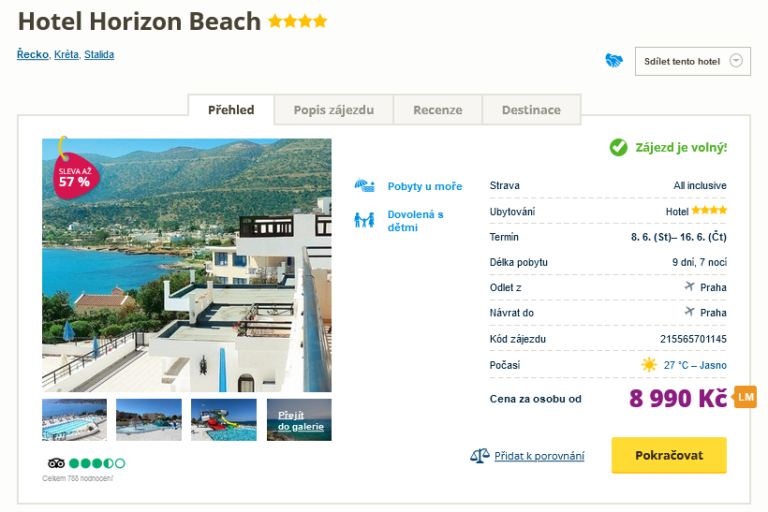Select the 'Destinace' tab
The height and width of the screenshot is (512, 768).
(531, 110)
